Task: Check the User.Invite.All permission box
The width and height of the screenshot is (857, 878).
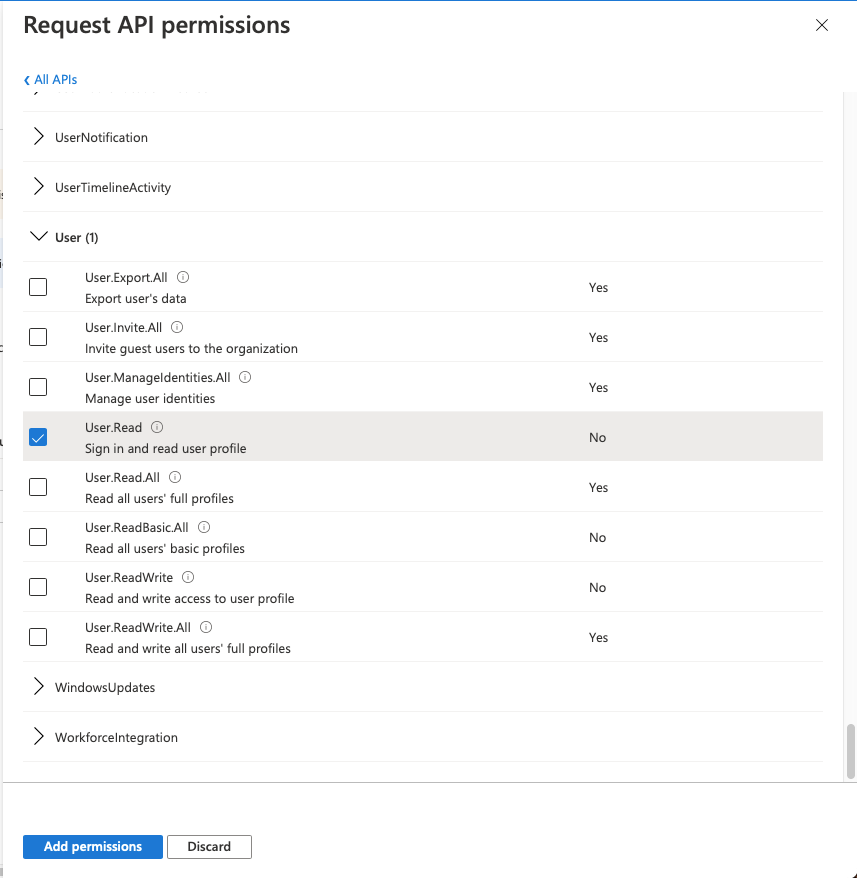Action: [38, 336]
